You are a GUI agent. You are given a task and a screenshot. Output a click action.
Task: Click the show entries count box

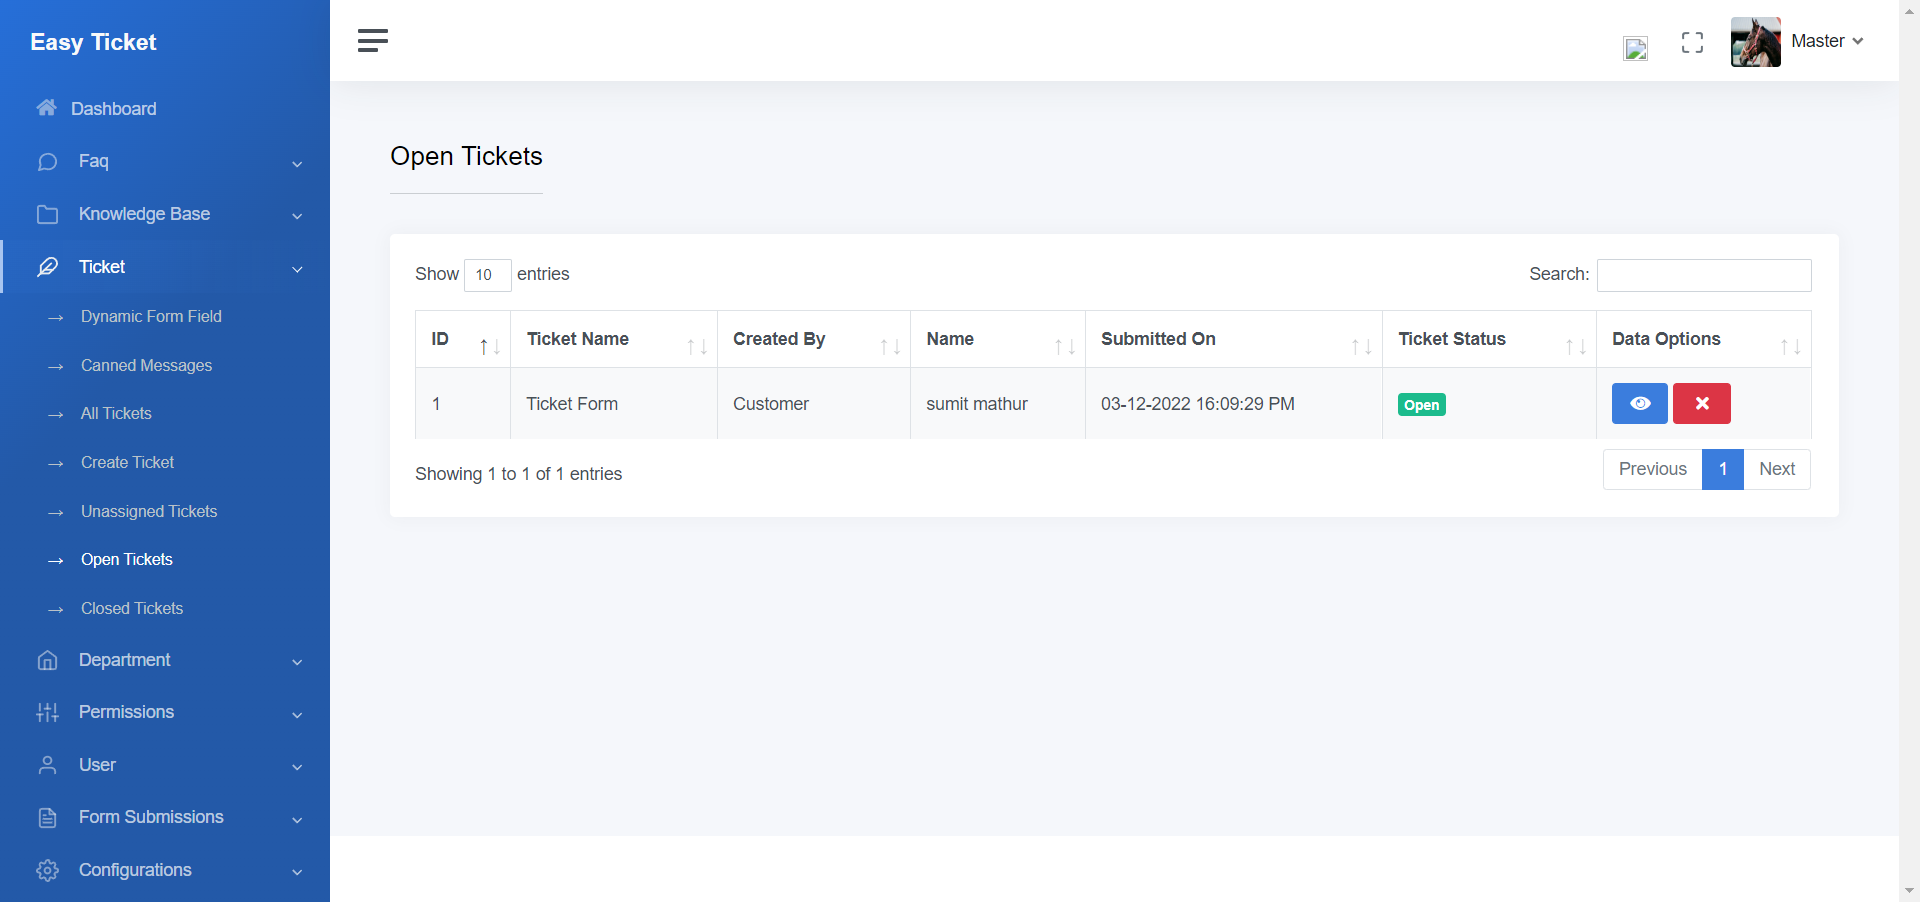[x=487, y=275]
